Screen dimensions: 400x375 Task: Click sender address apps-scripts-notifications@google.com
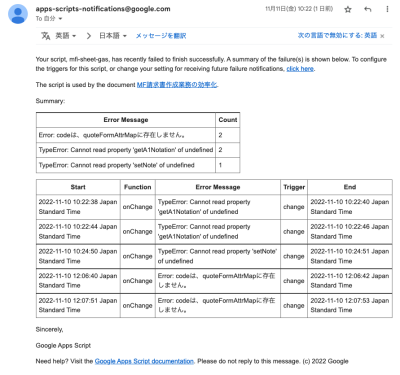pyautogui.click(x=103, y=9)
